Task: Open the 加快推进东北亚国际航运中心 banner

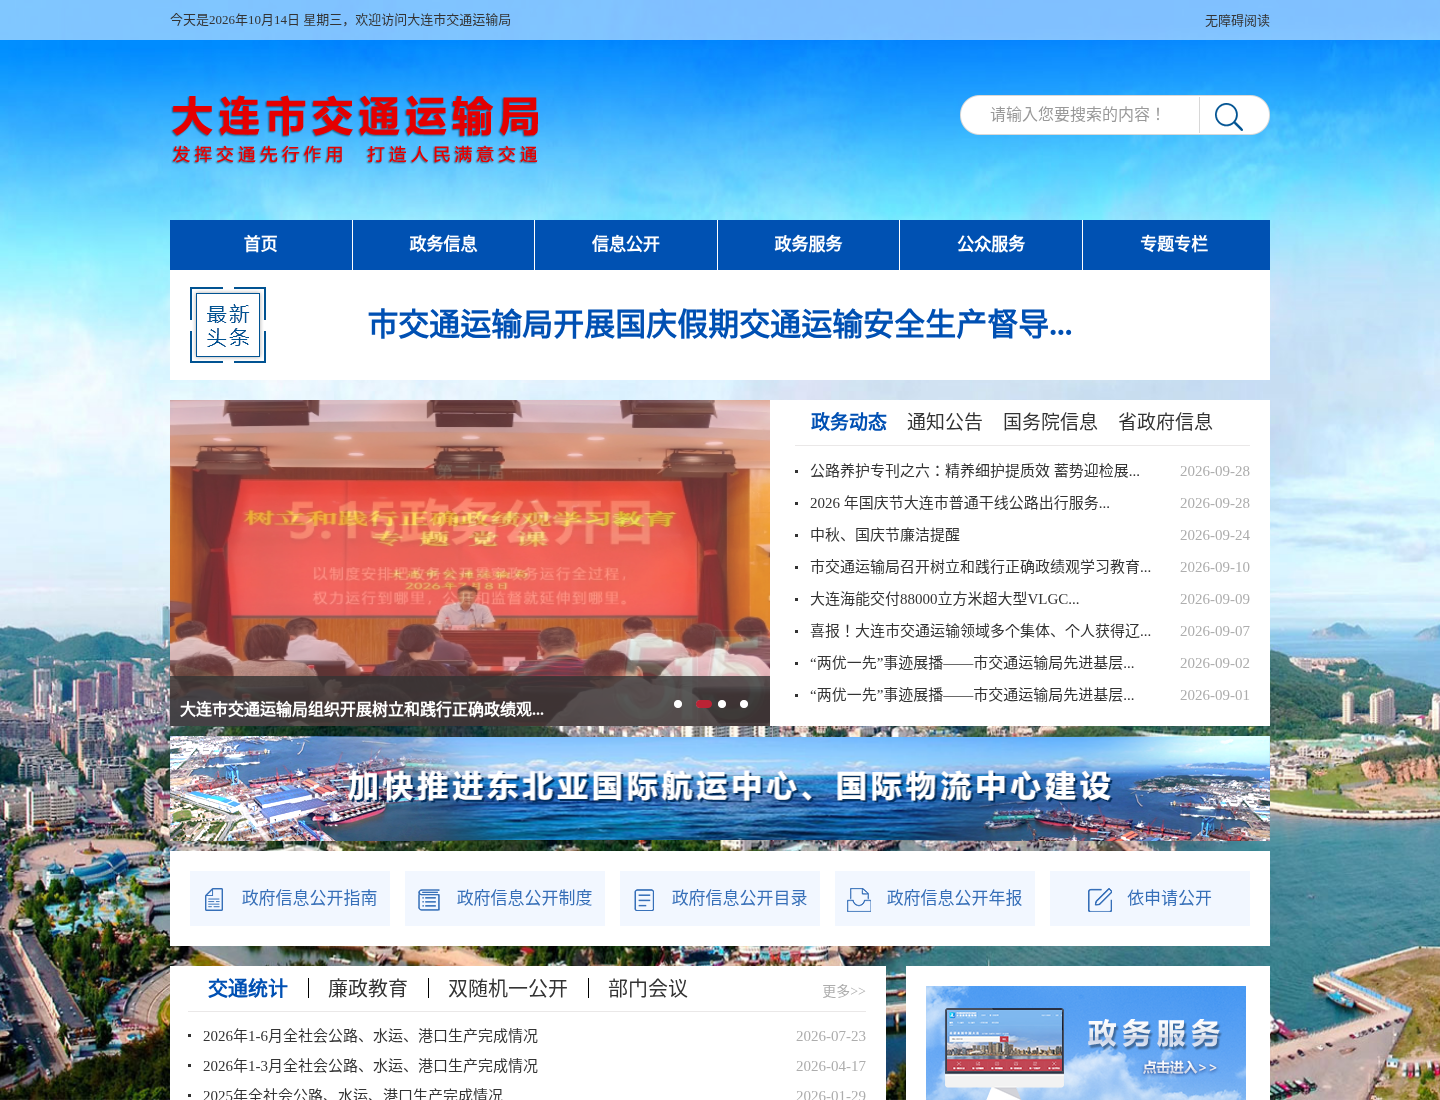Action: click(720, 789)
